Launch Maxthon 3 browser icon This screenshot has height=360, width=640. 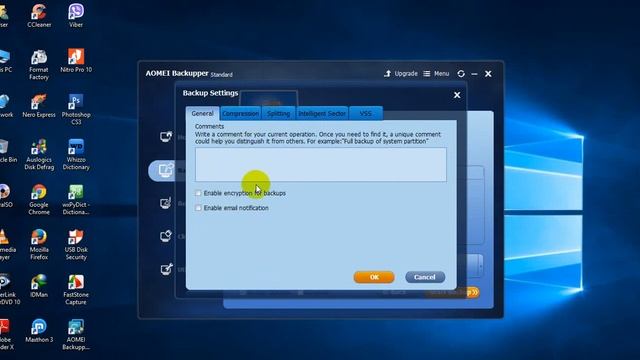tap(39, 331)
